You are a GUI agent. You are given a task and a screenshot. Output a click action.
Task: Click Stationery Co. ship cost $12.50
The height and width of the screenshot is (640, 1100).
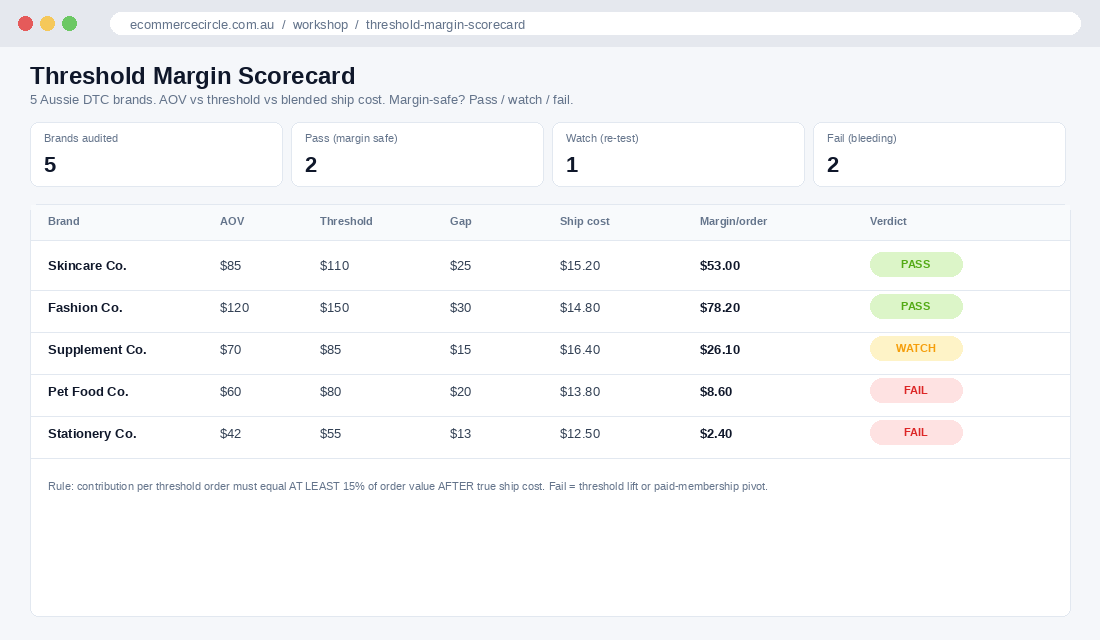click(x=580, y=434)
